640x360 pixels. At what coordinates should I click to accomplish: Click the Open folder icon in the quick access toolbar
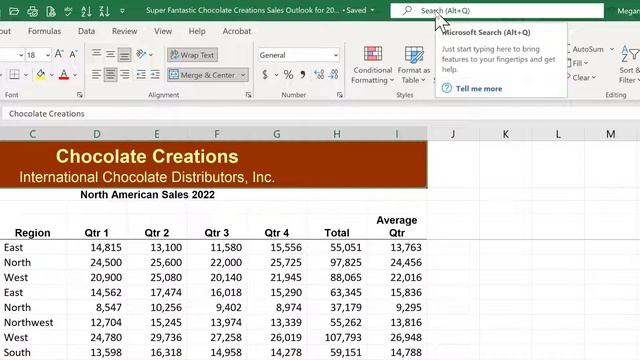click(x=14, y=11)
